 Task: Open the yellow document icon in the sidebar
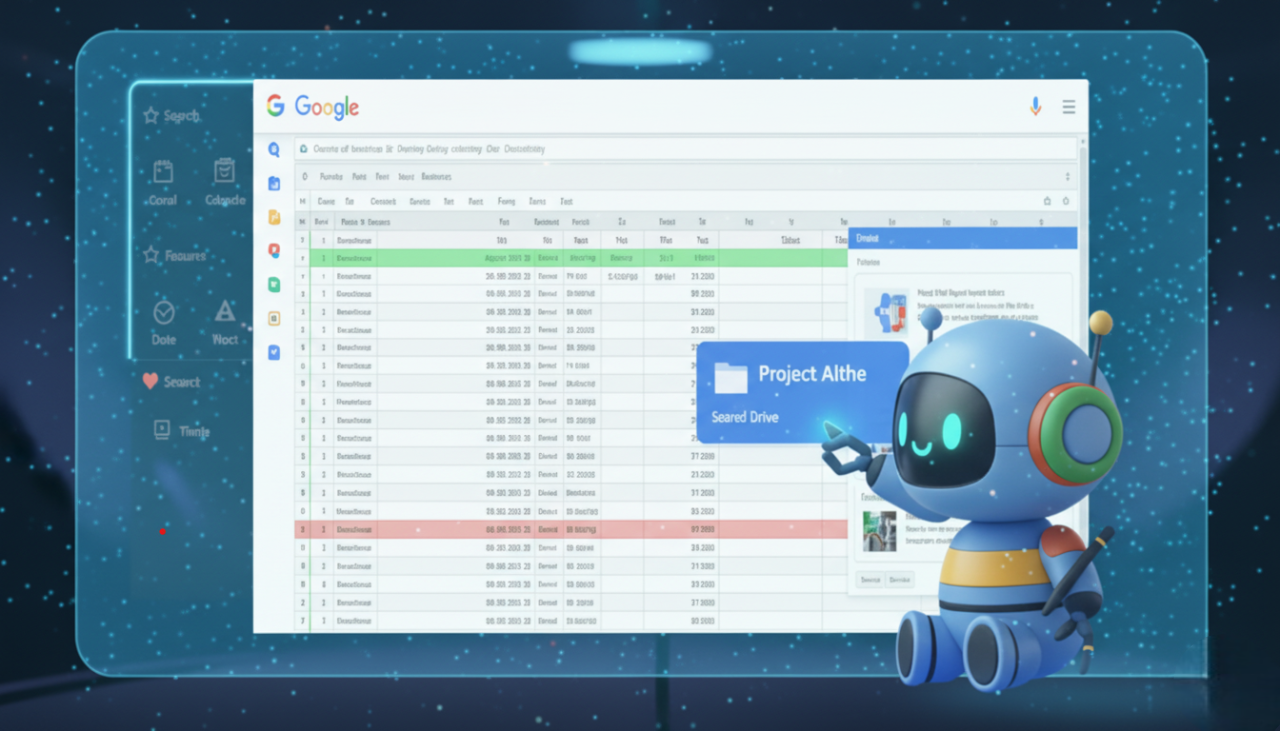click(274, 217)
